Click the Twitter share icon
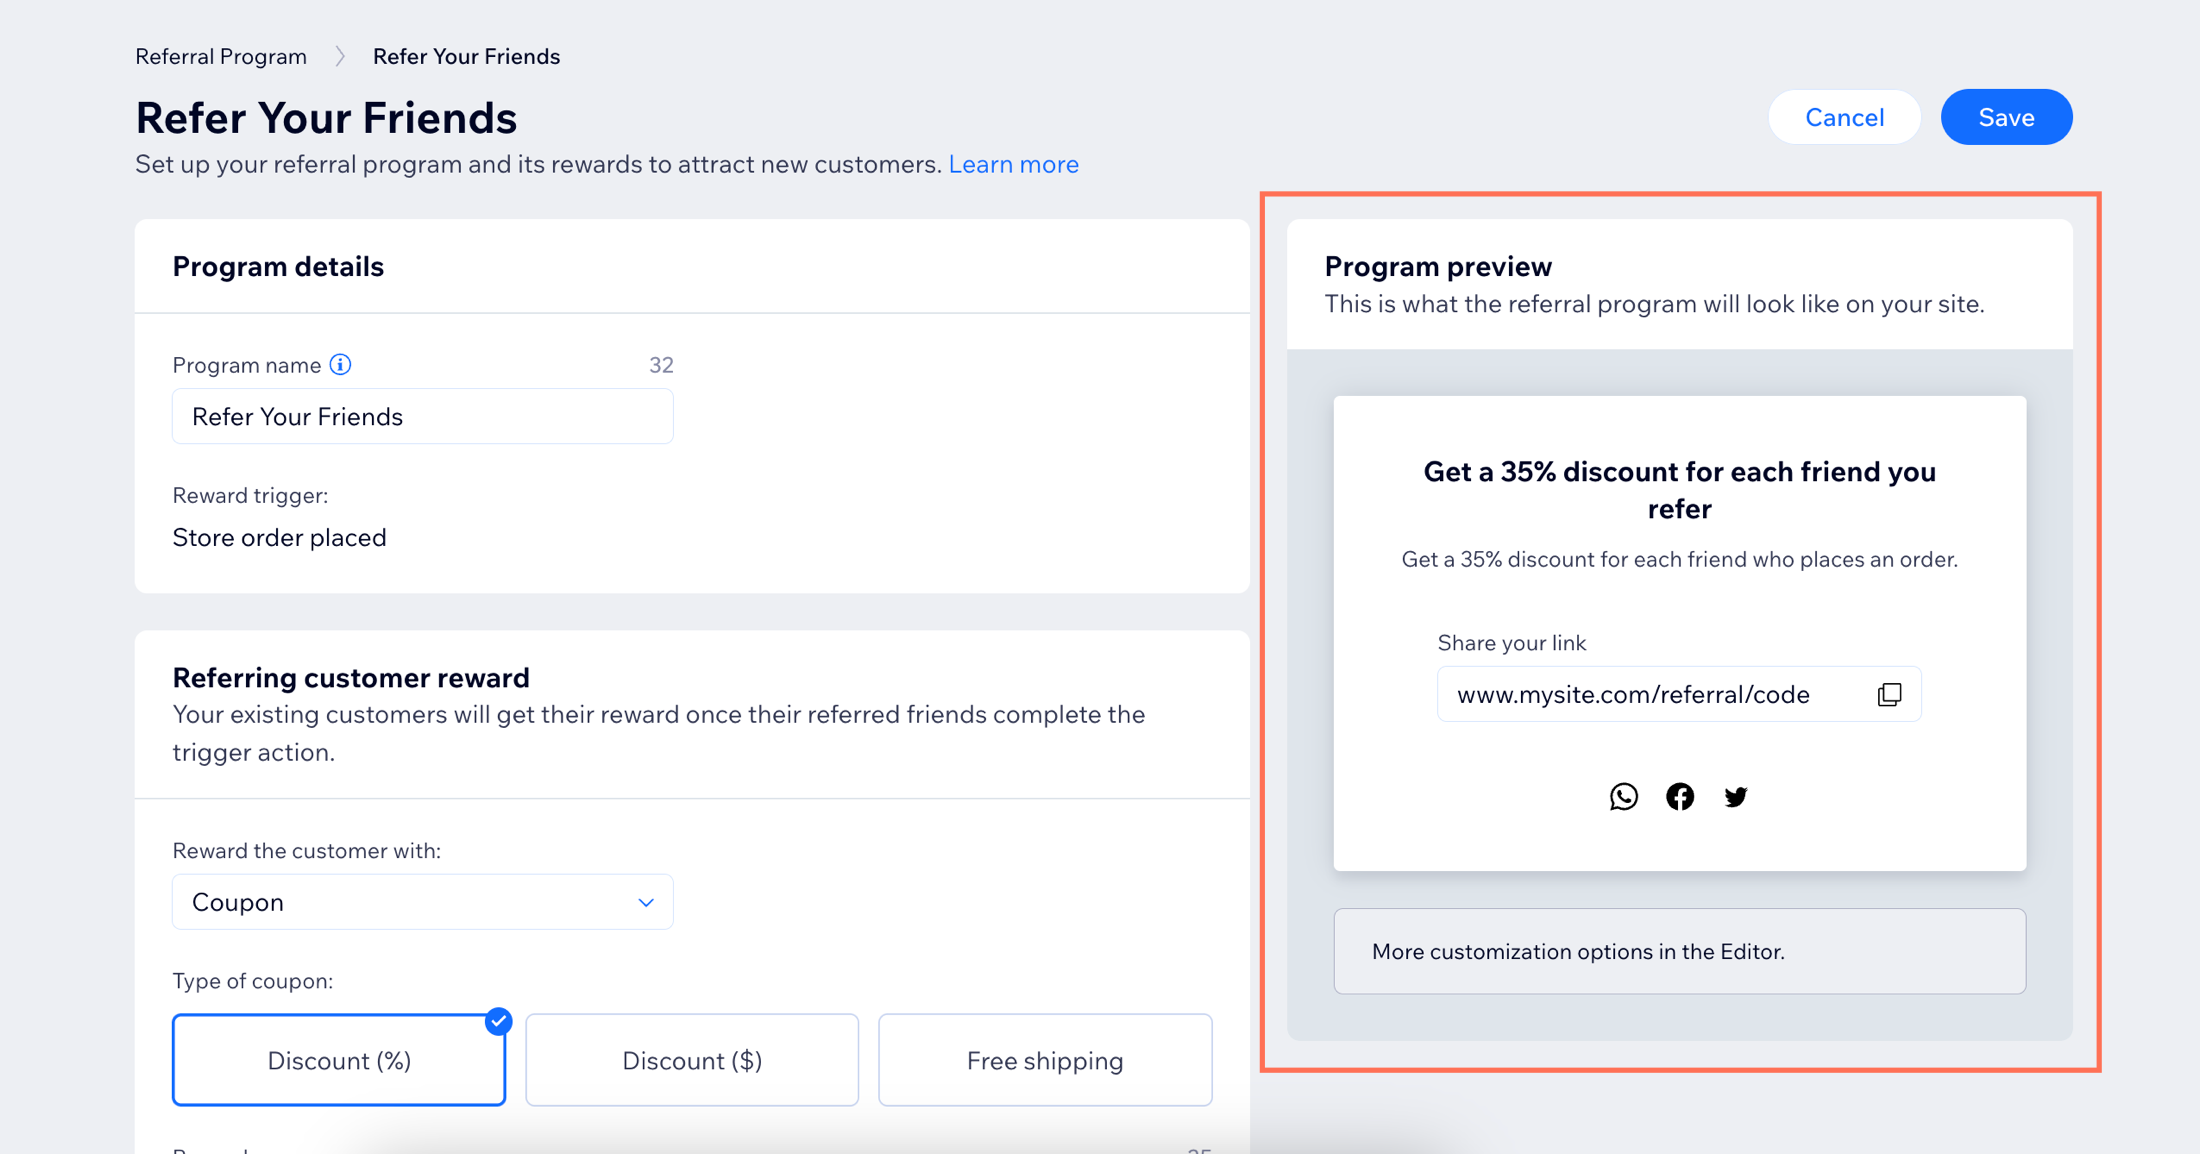 coord(1733,795)
